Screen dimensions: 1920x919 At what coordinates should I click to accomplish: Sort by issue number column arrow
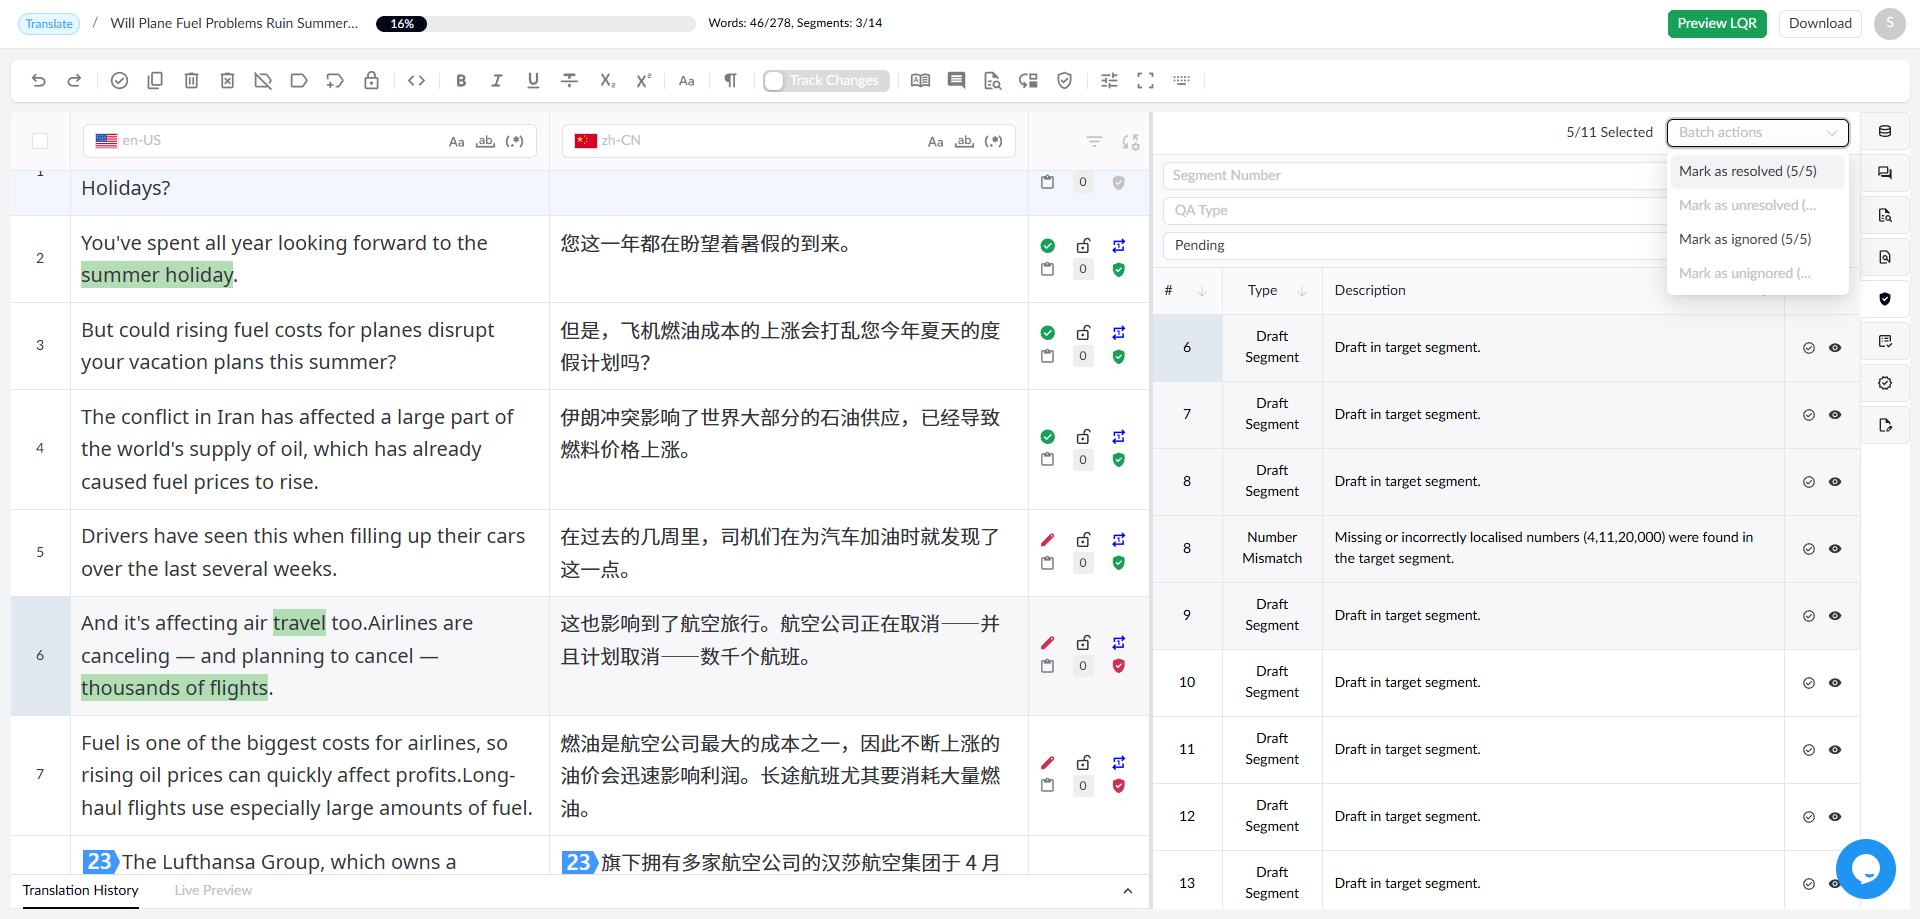[x=1202, y=291]
